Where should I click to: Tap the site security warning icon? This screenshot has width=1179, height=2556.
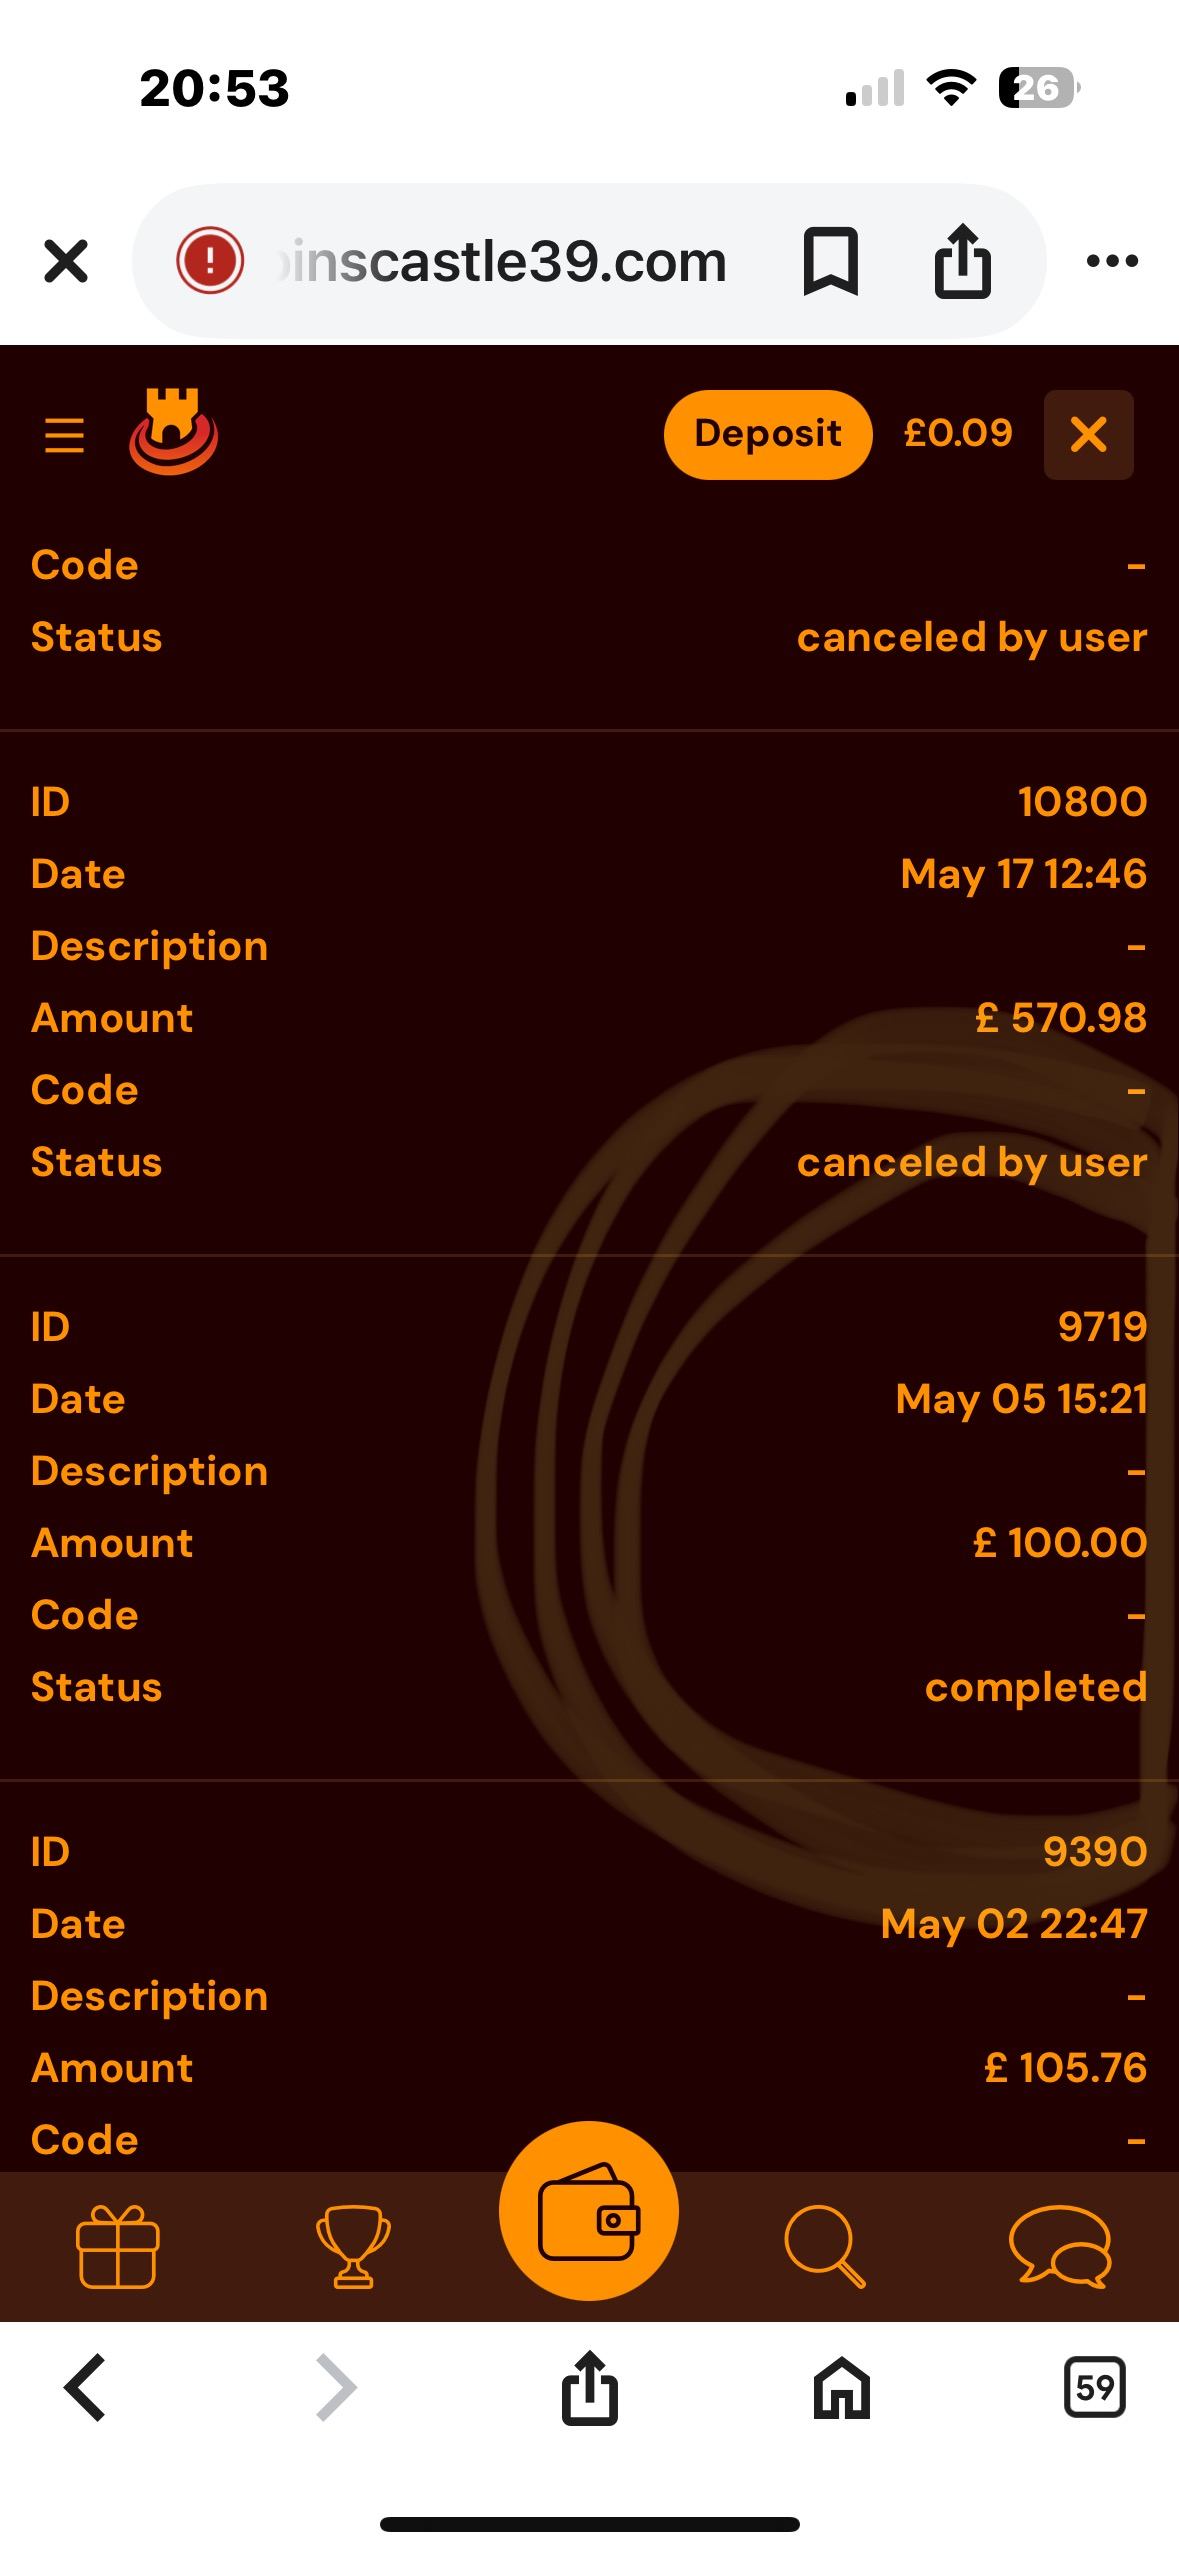tap(210, 262)
